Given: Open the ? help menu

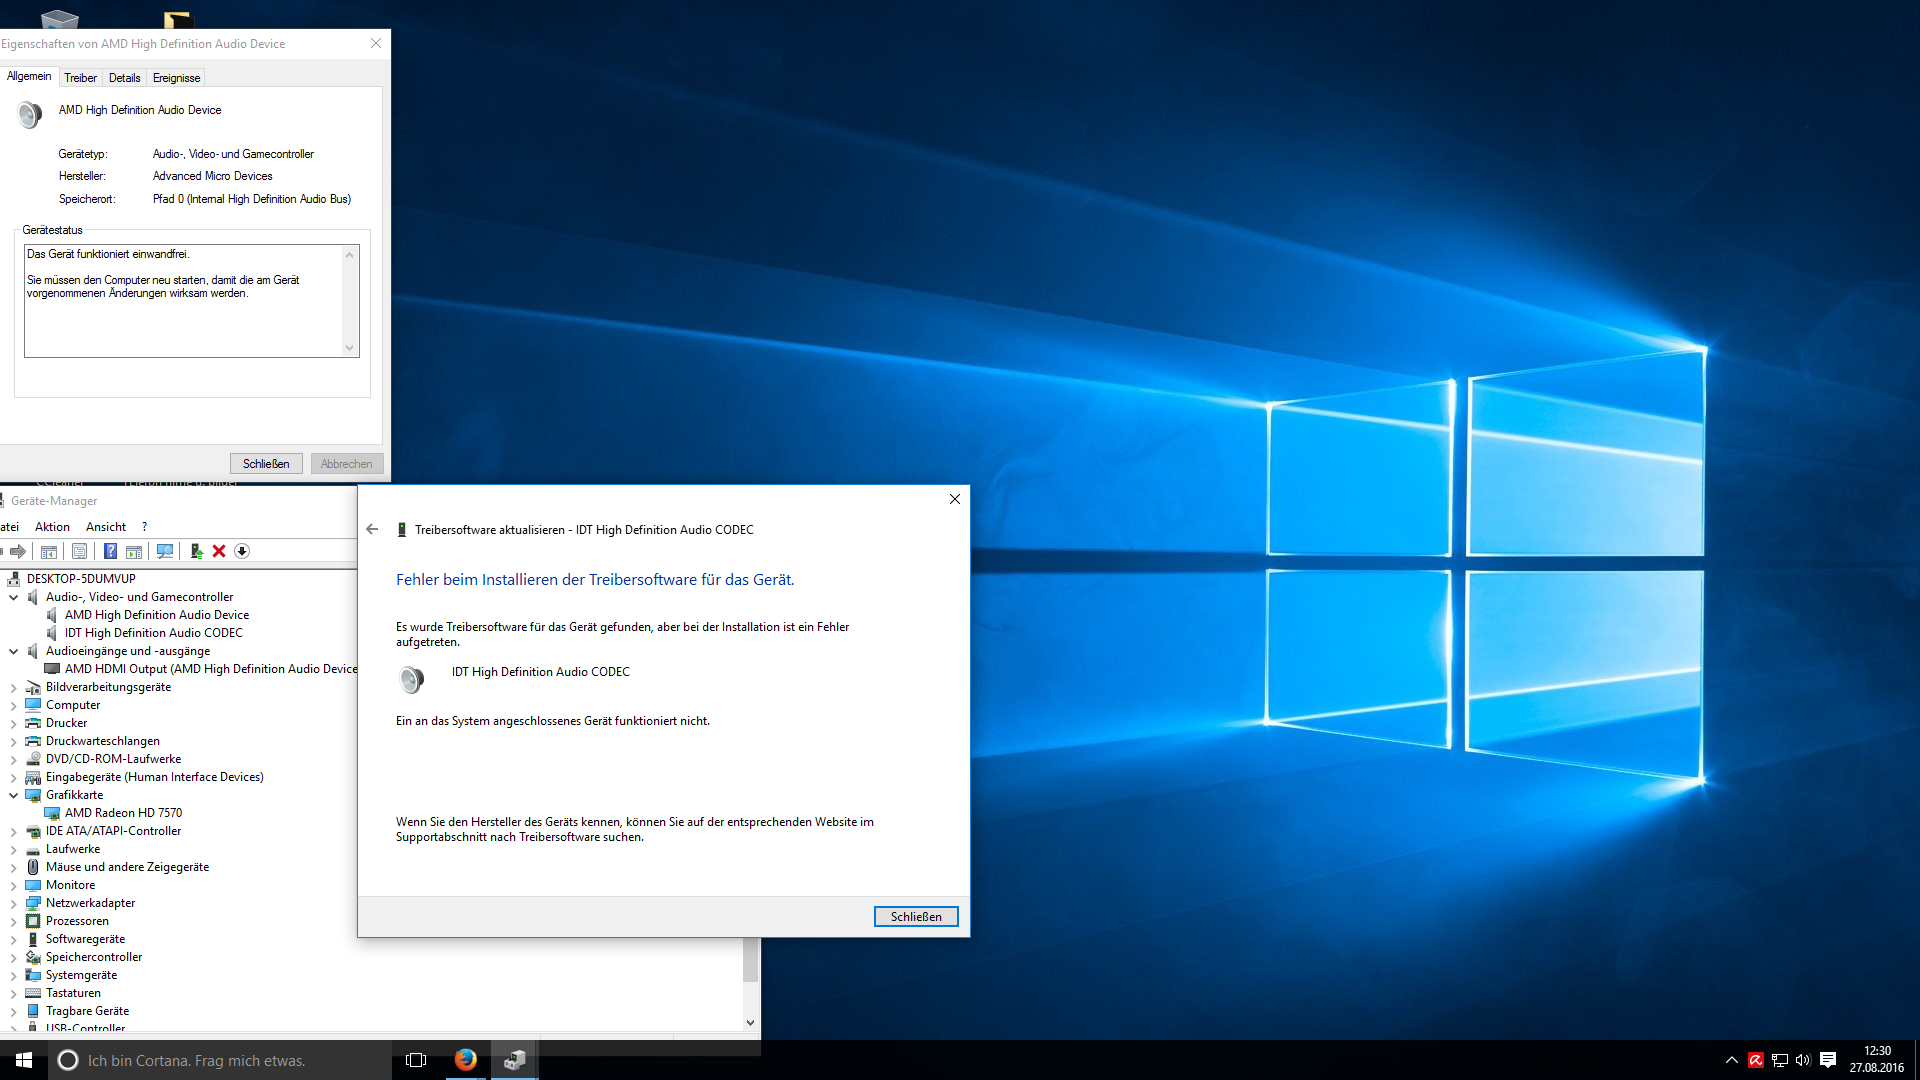Looking at the screenshot, I should tap(144, 527).
